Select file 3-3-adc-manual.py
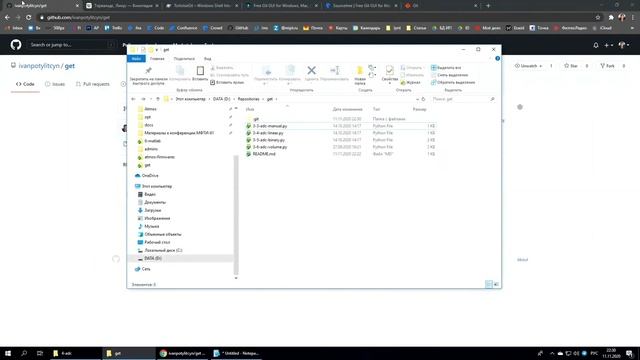This screenshot has height=360, width=640. (270, 126)
